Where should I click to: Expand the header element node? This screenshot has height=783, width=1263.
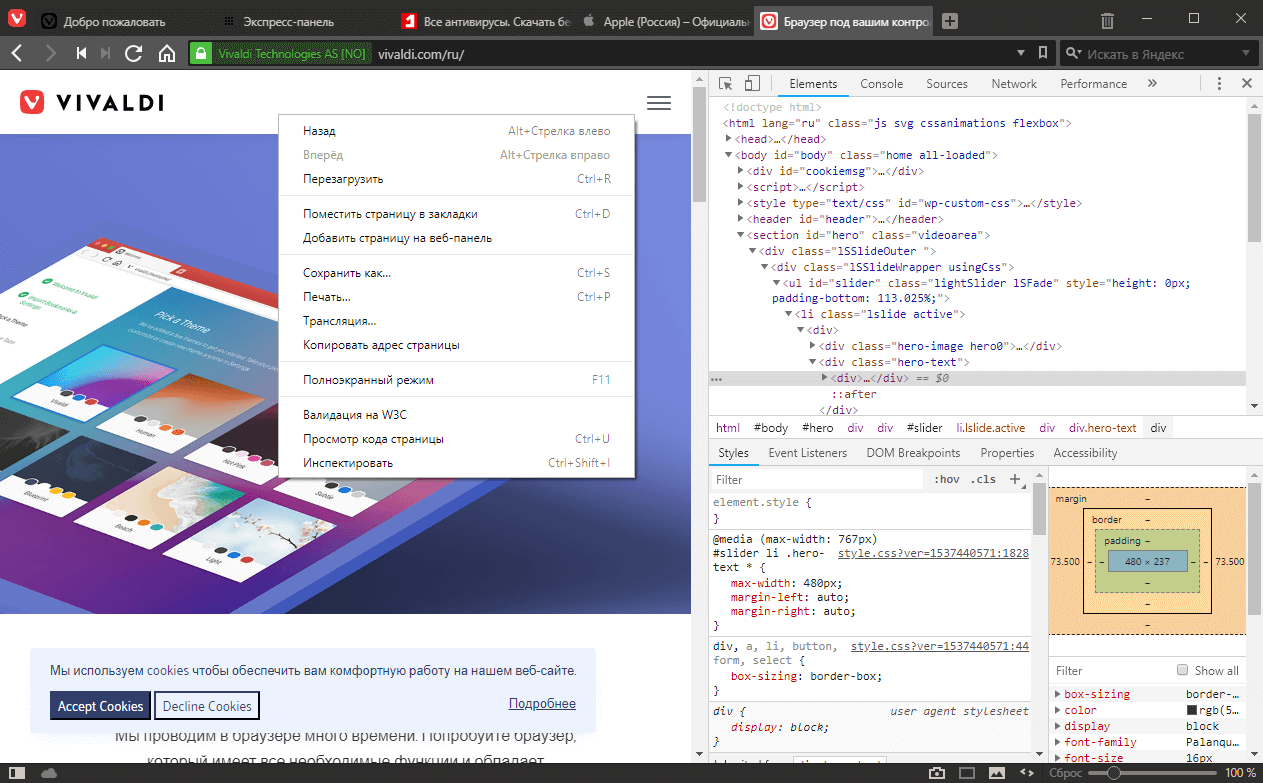tap(742, 220)
